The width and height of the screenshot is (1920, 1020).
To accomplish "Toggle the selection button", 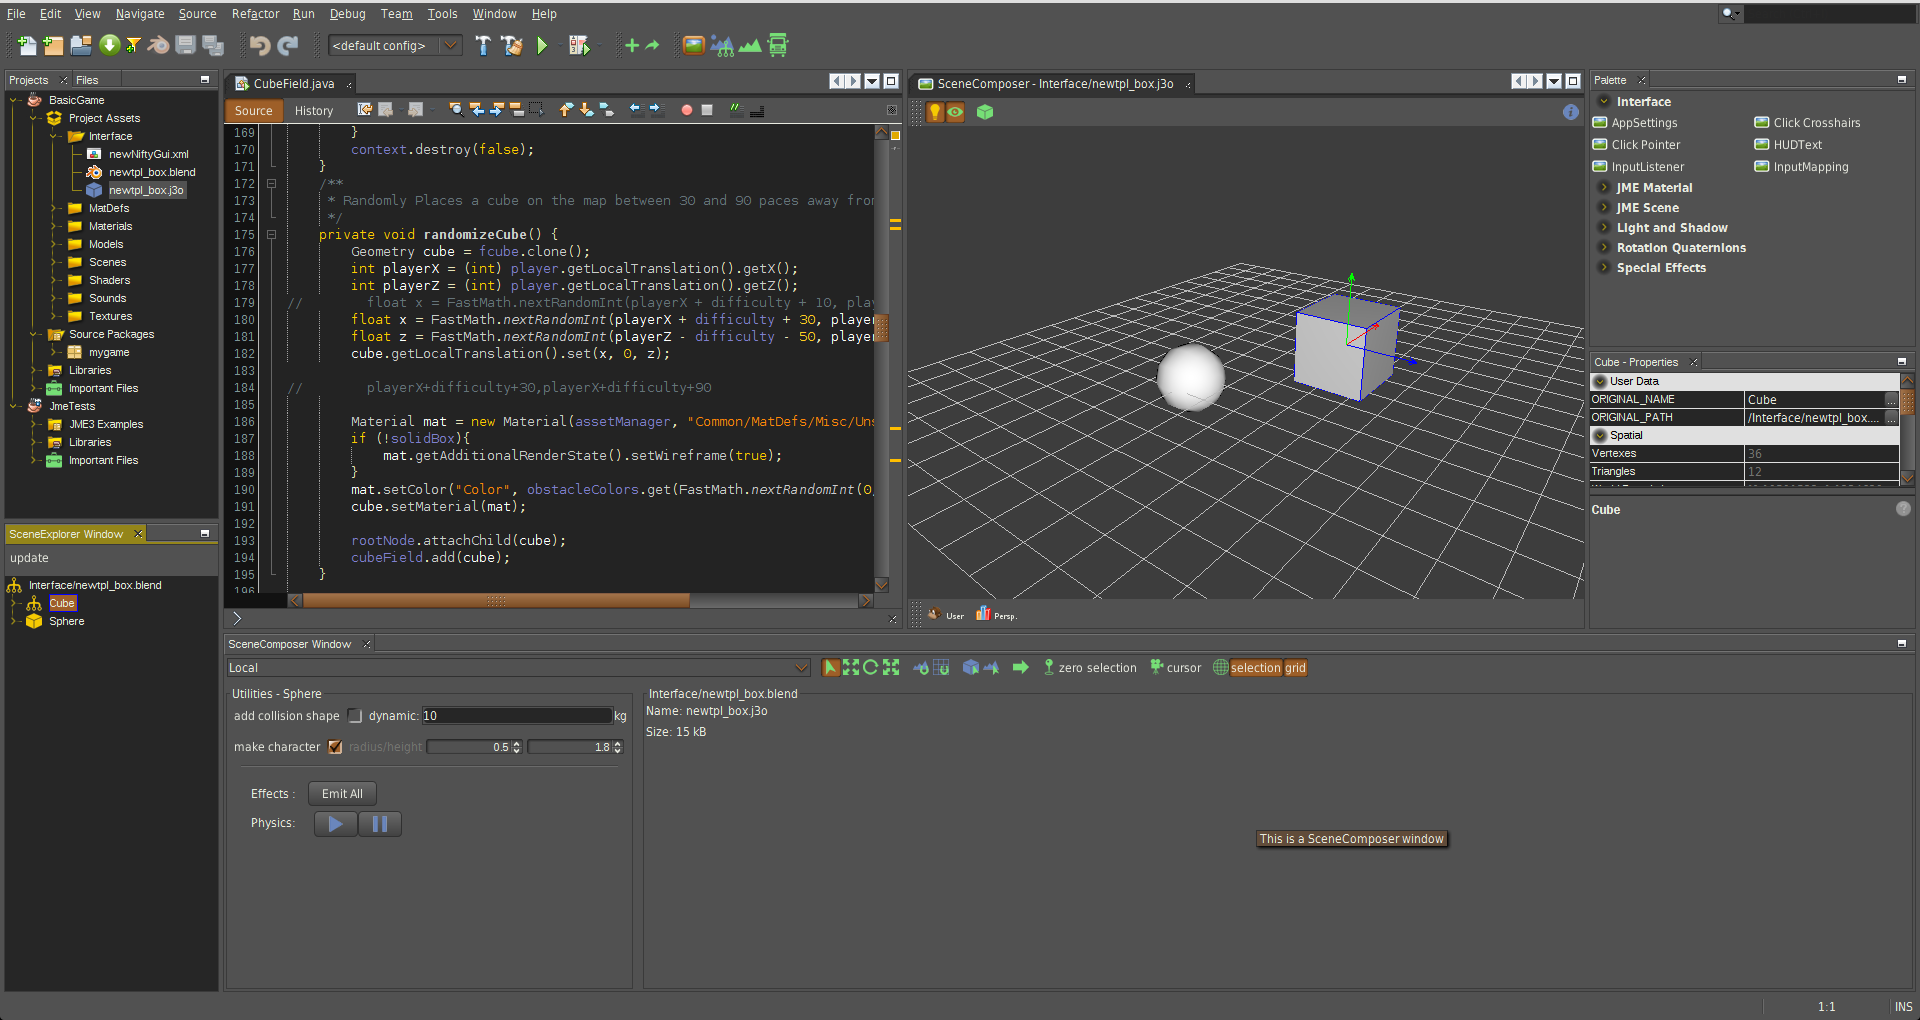I will [x=1255, y=668].
